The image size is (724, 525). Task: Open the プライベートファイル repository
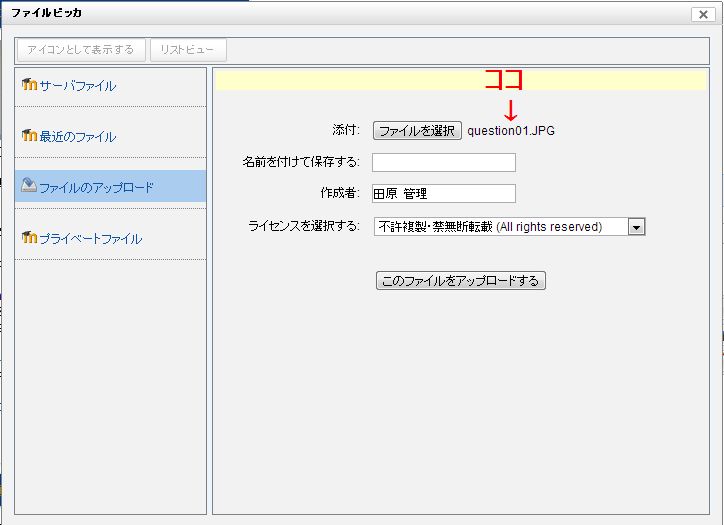click(90, 239)
